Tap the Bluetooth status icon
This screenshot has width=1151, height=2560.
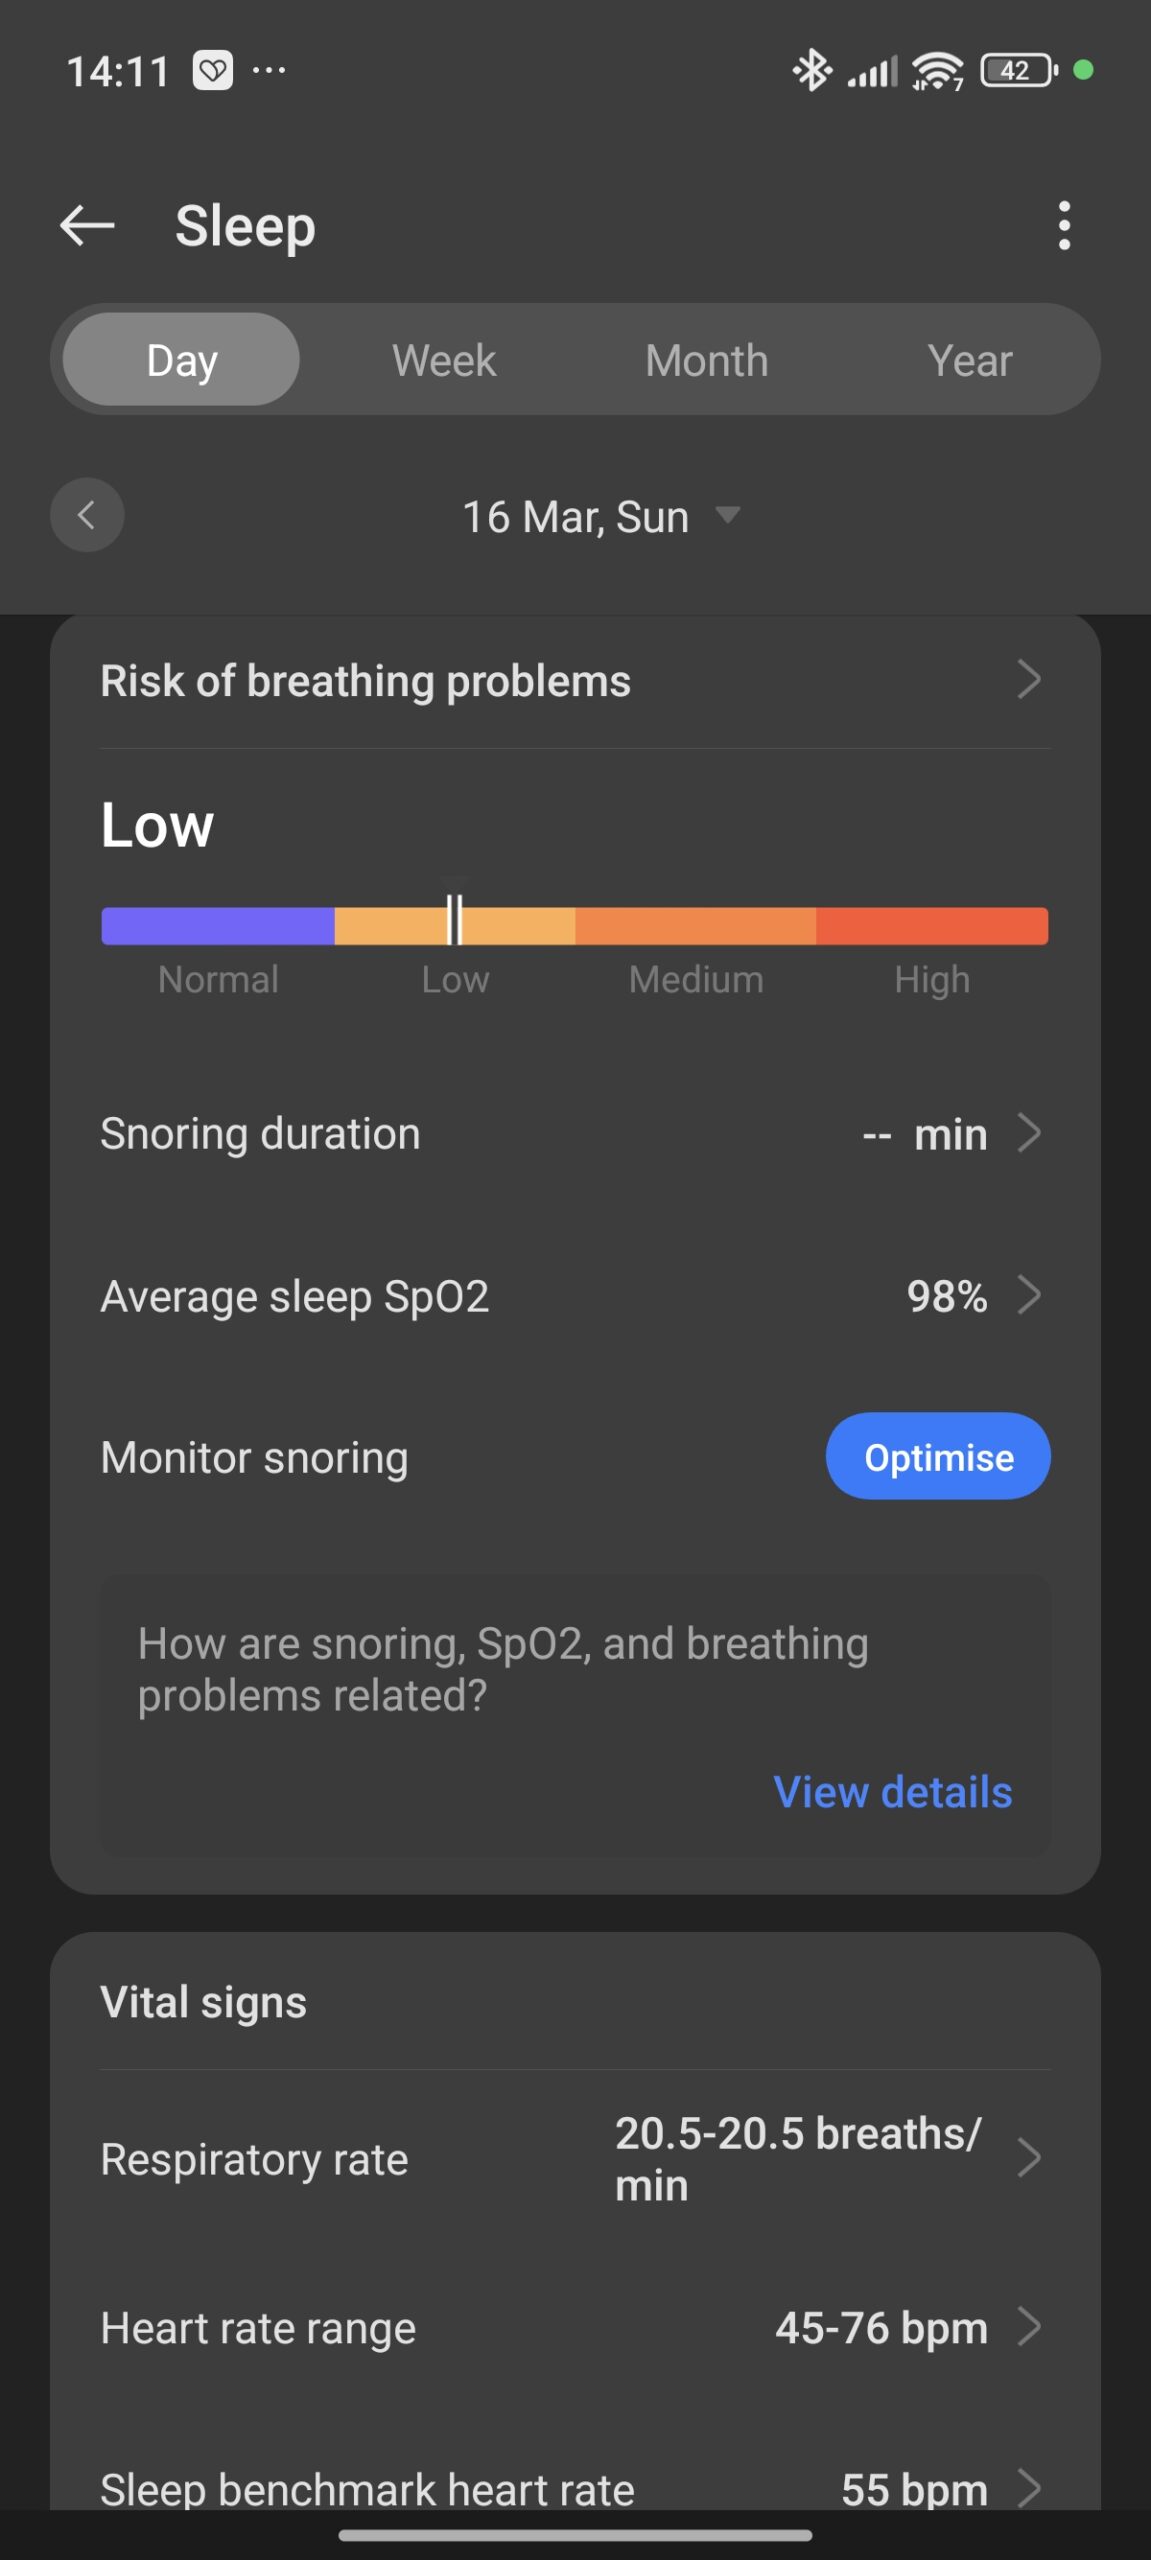click(x=811, y=71)
